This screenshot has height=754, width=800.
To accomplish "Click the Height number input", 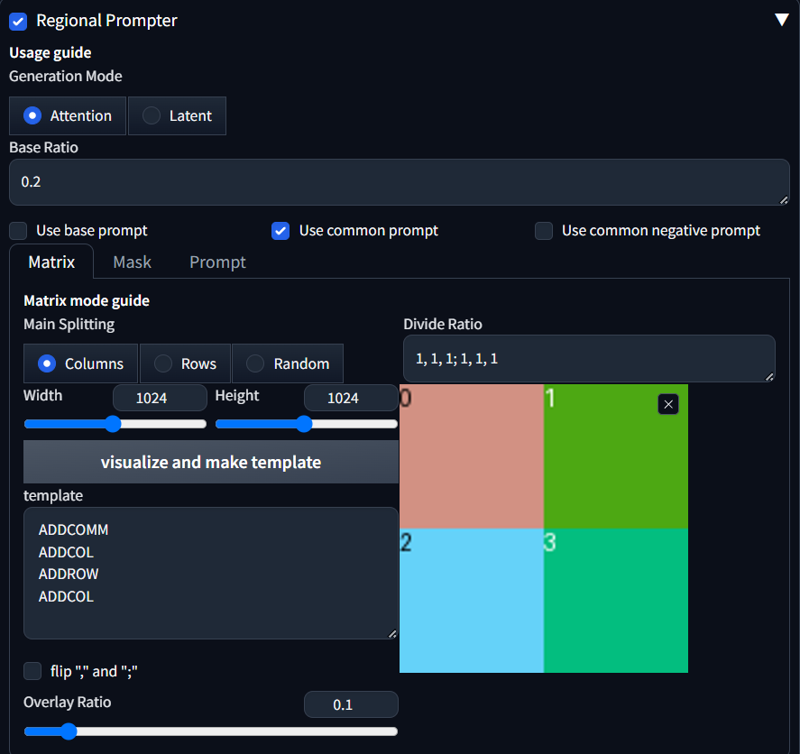I will tap(351, 397).
